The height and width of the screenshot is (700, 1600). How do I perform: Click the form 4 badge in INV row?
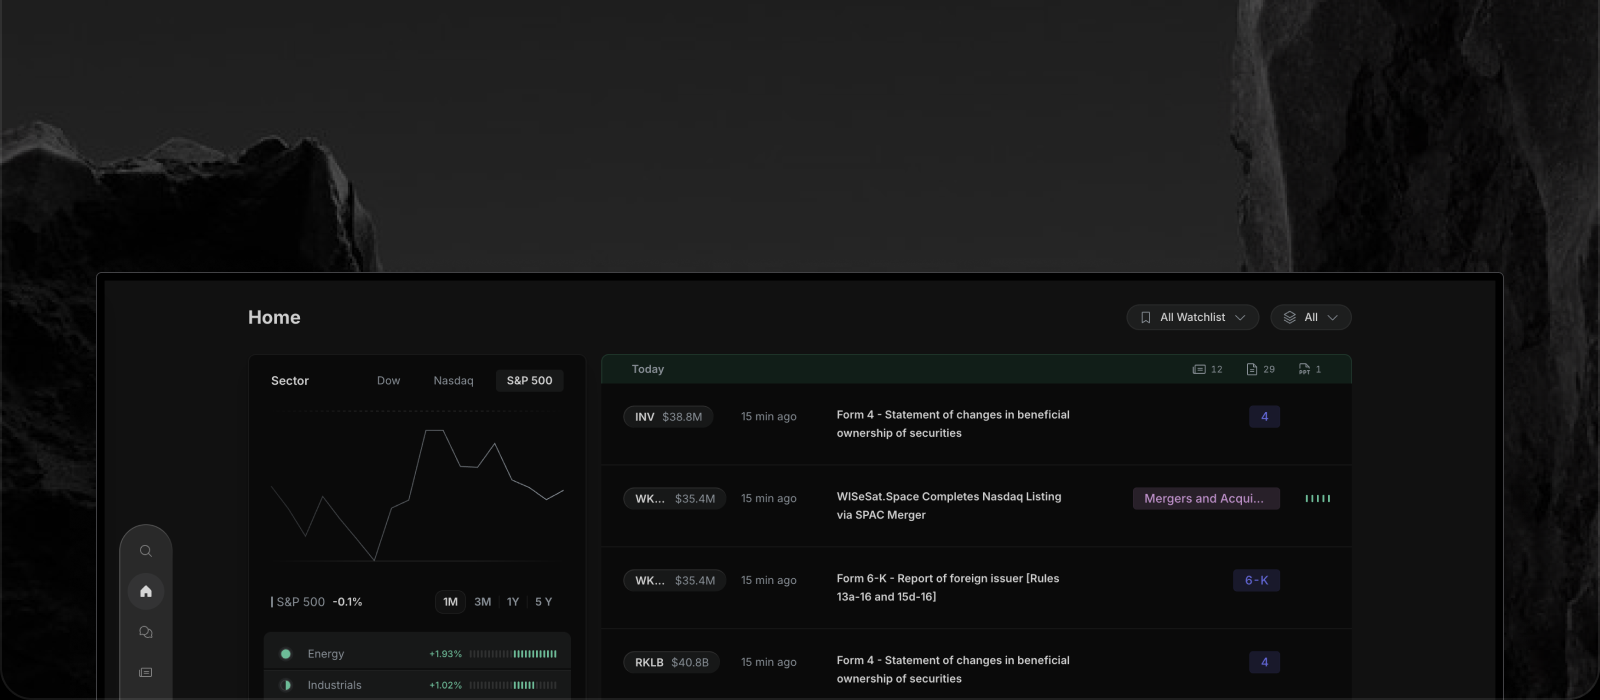(1264, 417)
